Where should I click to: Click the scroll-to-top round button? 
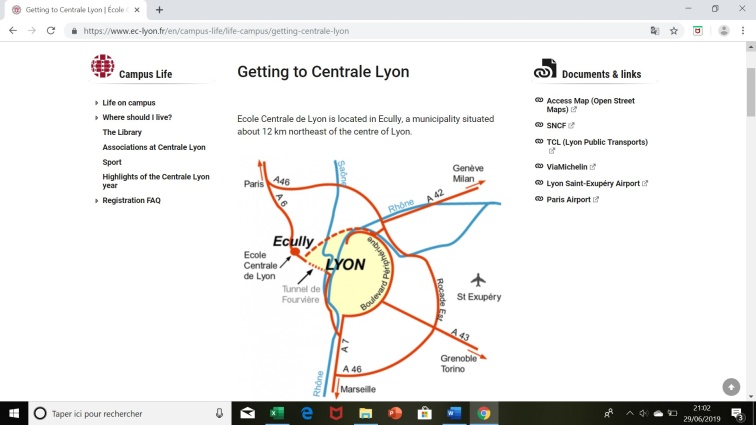point(731,387)
